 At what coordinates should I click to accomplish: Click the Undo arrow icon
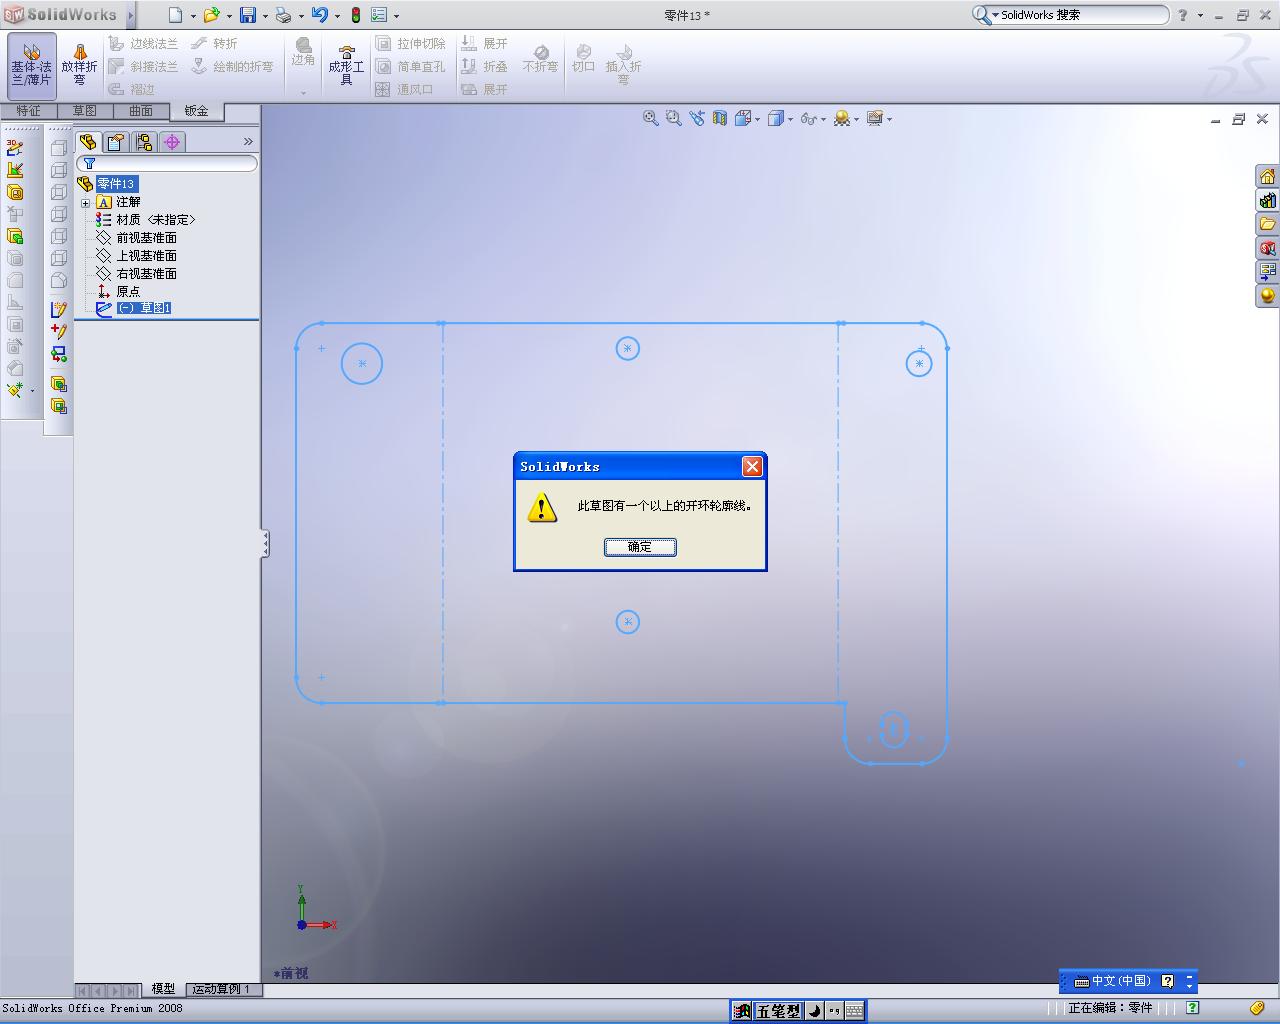point(319,15)
